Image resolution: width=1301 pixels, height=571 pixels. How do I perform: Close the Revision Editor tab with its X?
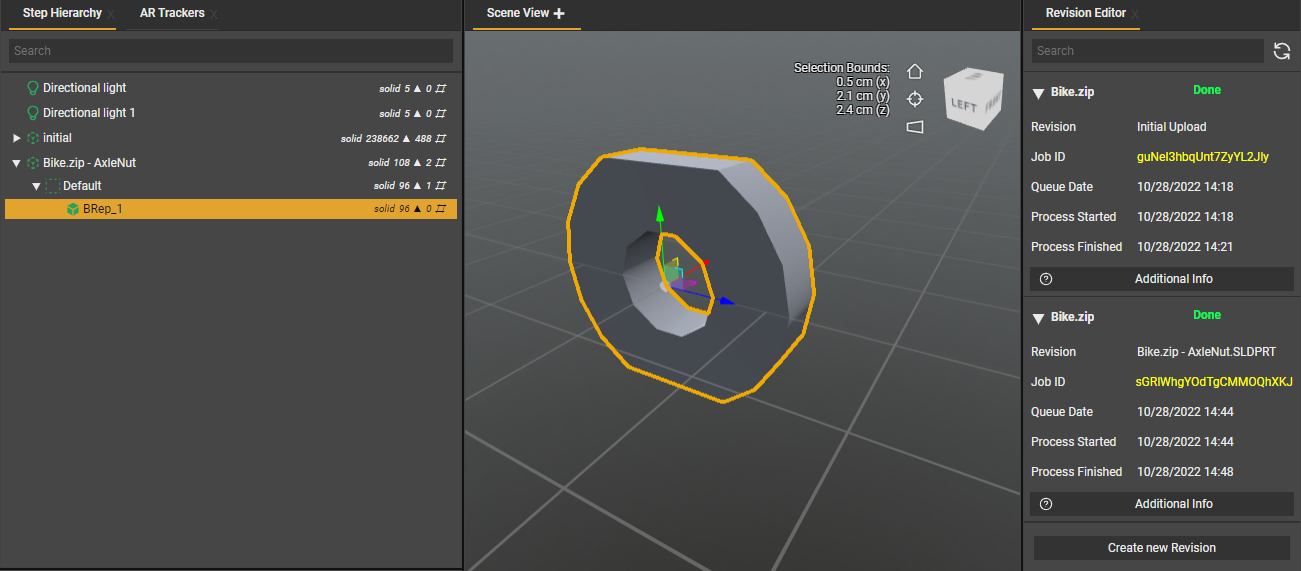click(1135, 15)
